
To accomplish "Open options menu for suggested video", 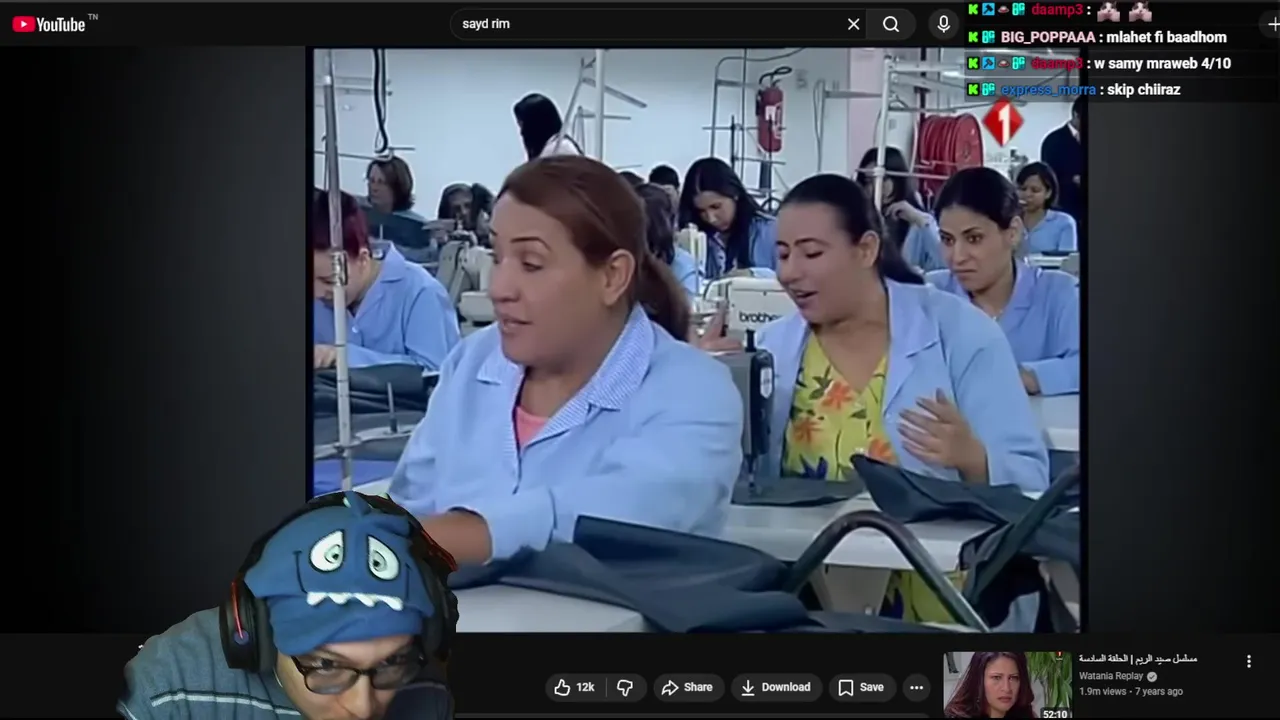I will coord(1248,661).
